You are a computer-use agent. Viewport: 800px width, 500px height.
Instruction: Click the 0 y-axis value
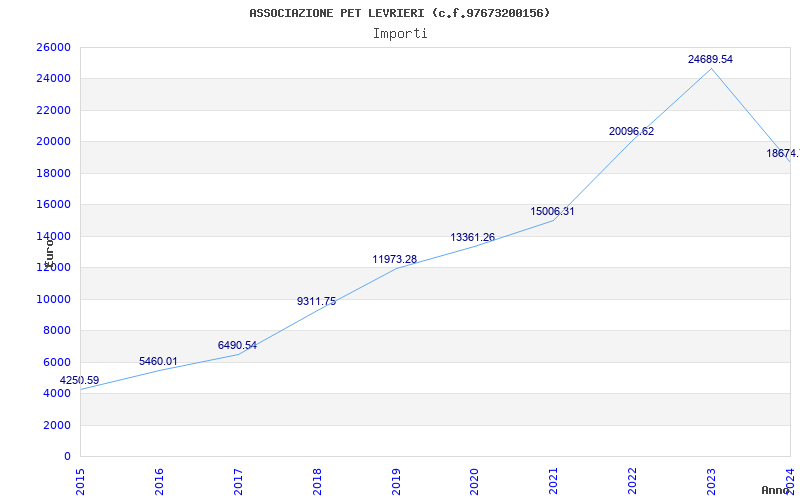(x=67, y=456)
